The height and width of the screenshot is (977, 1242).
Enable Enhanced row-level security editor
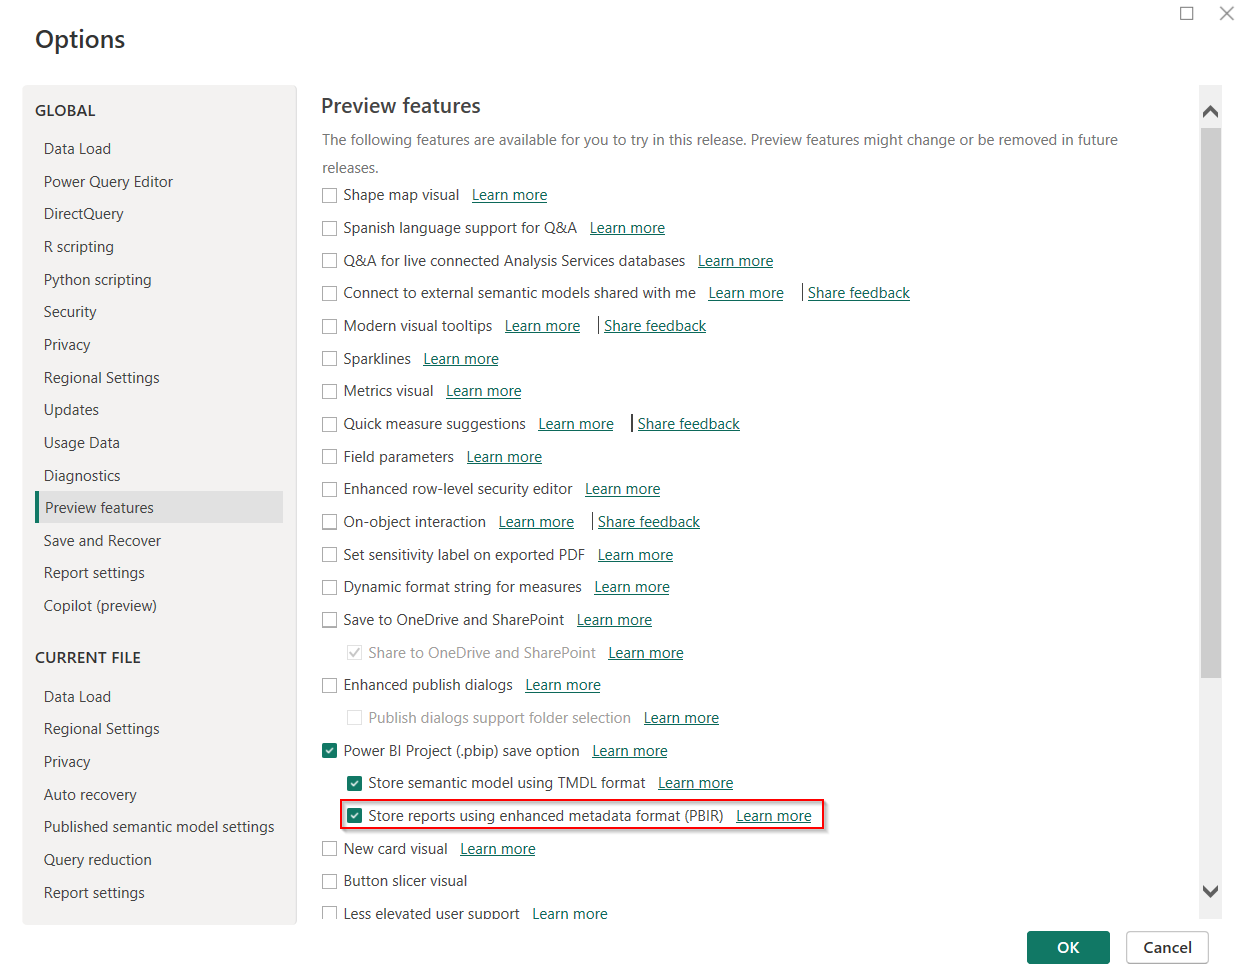329,489
